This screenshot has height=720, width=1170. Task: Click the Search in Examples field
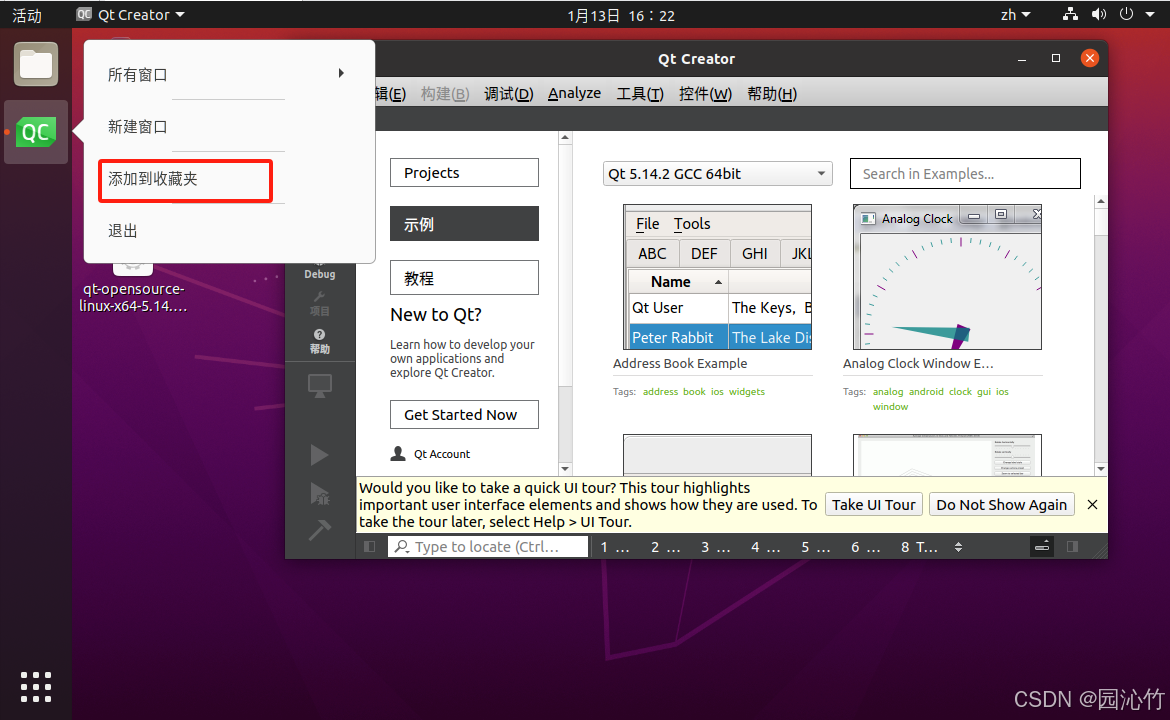[965, 174]
